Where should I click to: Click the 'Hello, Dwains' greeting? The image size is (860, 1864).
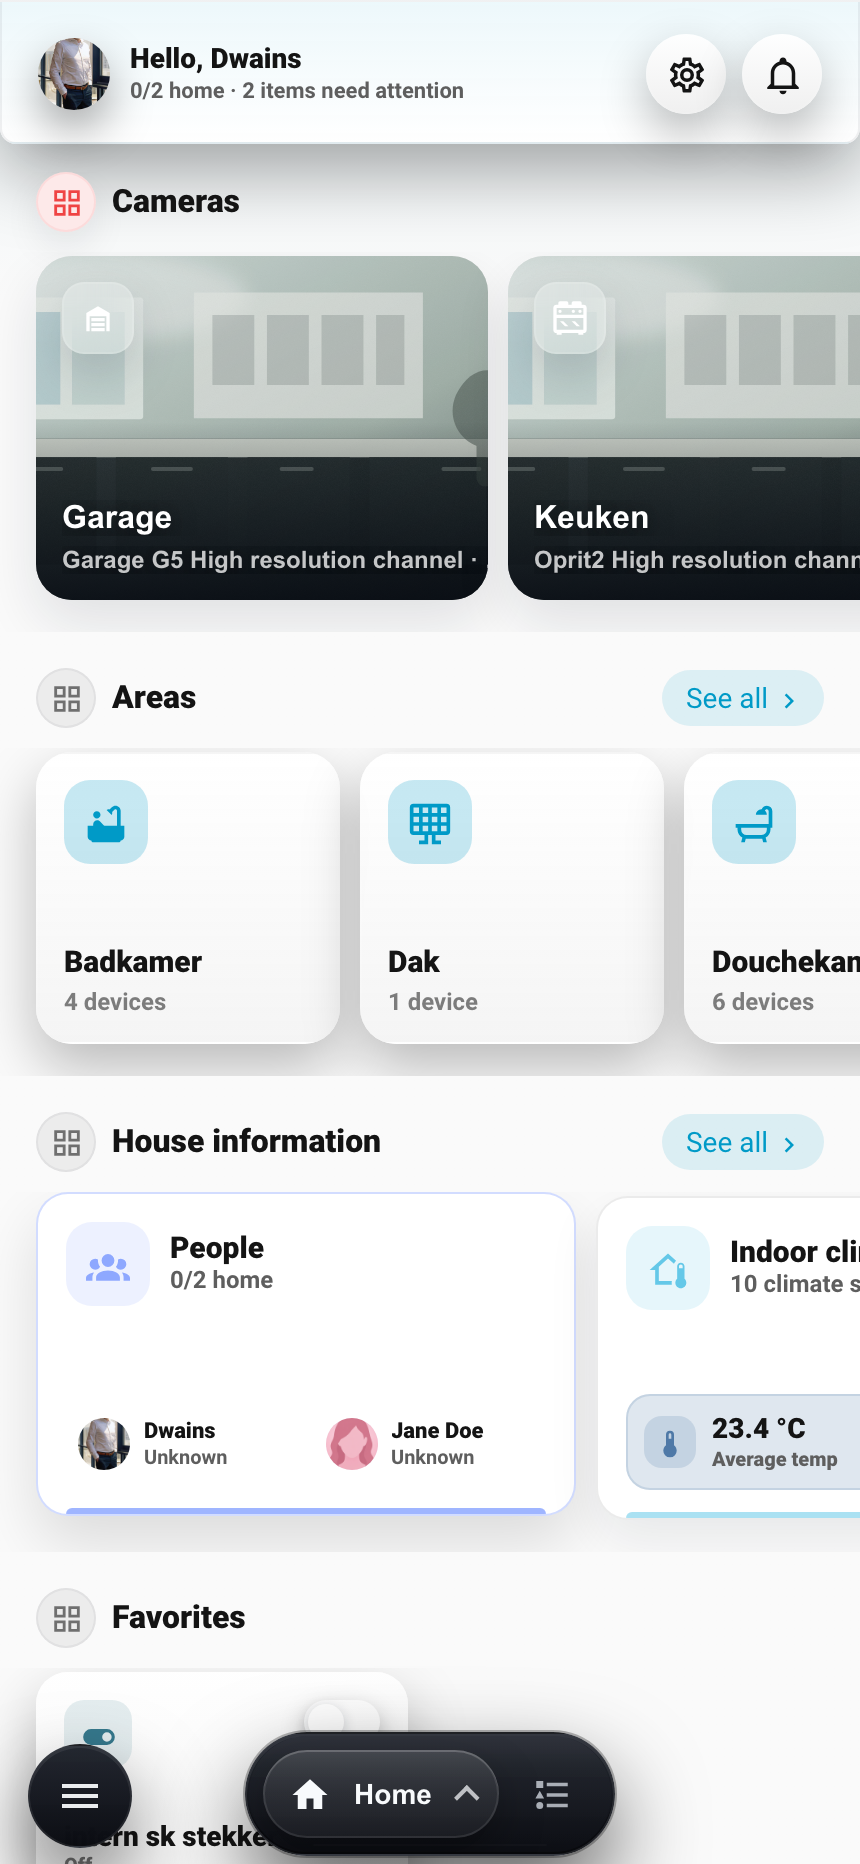tap(216, 59)
